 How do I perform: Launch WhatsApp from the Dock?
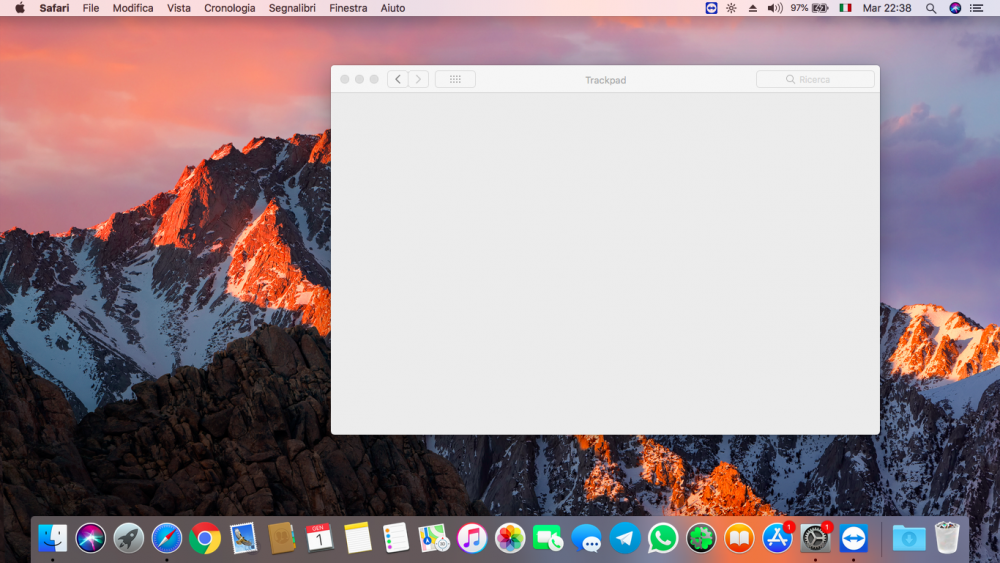663,539
